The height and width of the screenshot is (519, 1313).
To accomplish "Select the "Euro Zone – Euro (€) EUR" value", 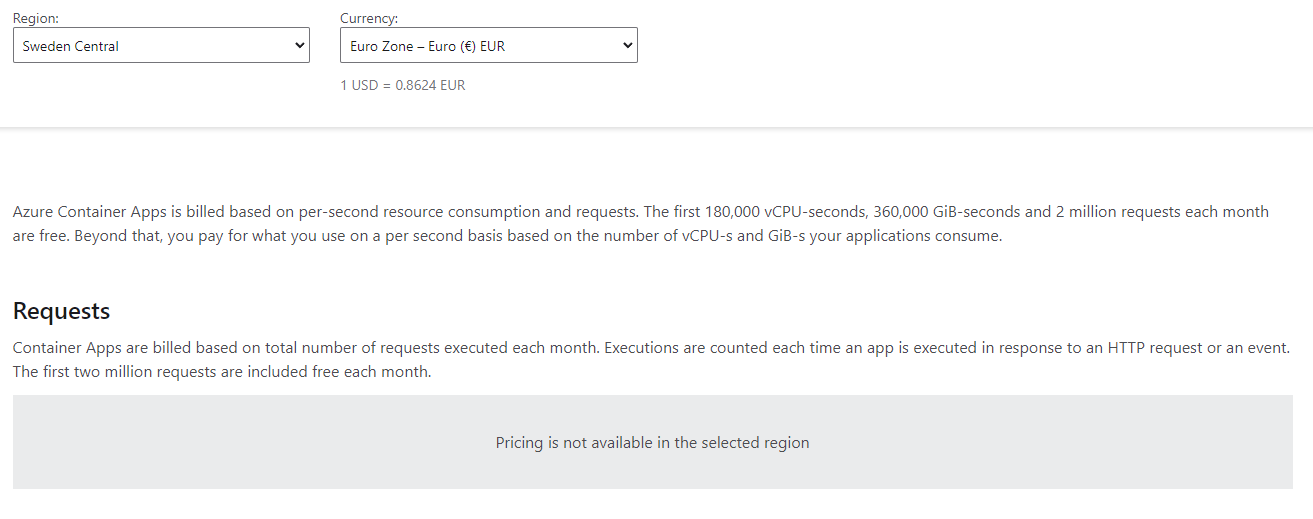I will (x=427, y=46).
